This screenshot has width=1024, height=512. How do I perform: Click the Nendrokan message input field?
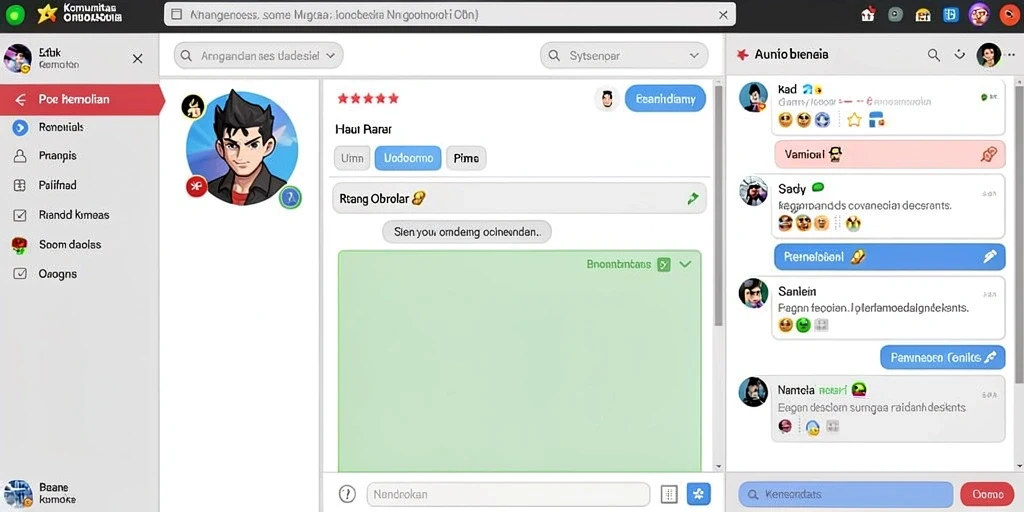508,494
